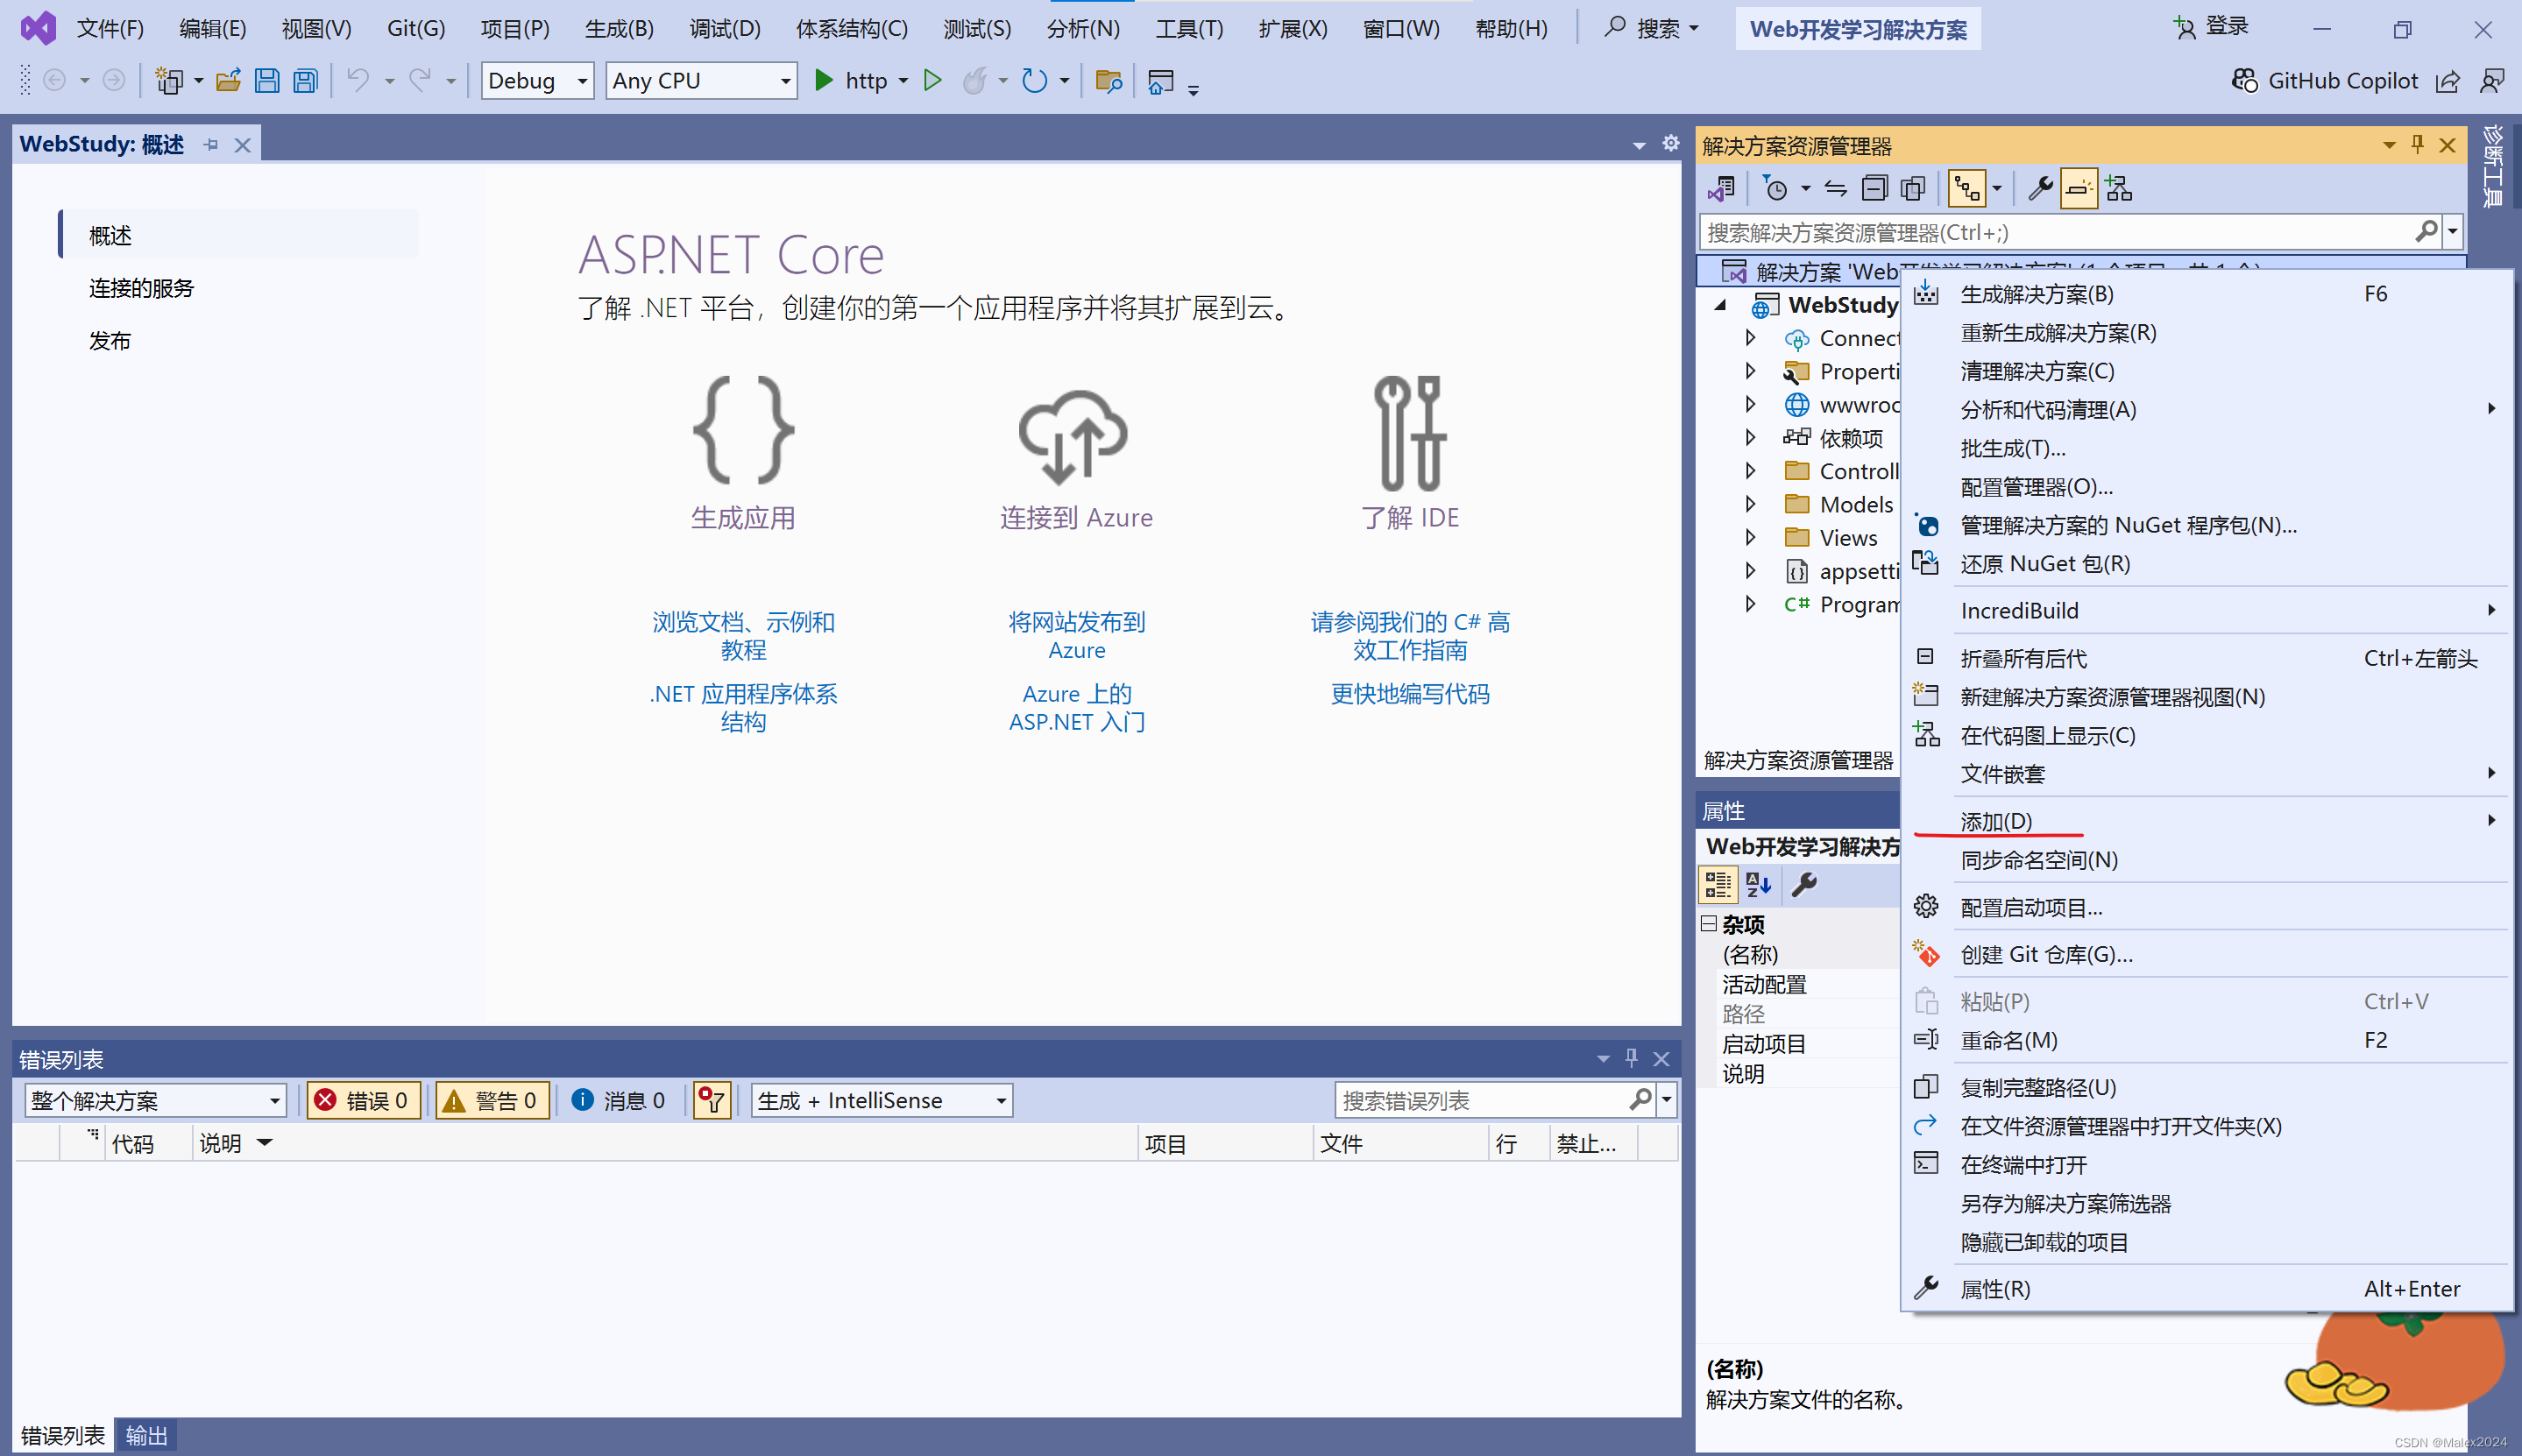Screen dimensions: 2522x1456
Task: Collapse the 杂项 property category
Action: 1709,923
